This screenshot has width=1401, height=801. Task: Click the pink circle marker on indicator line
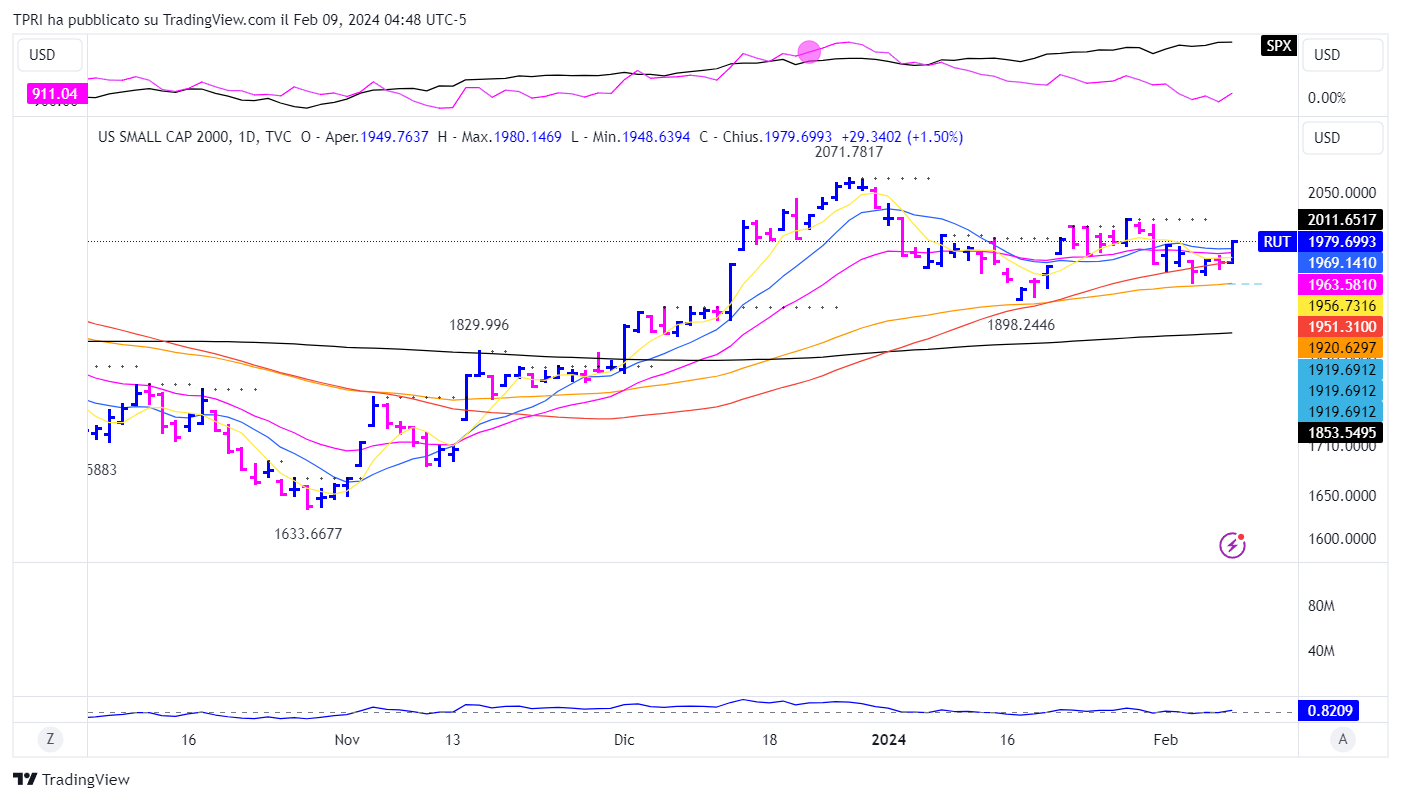click(809, 51)
